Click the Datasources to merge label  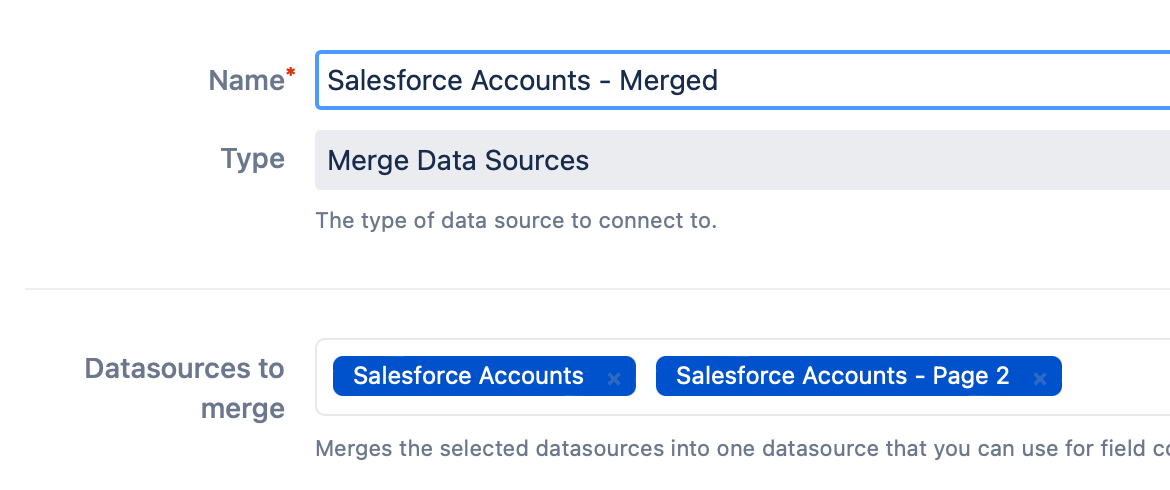click(x=185, y=388)
